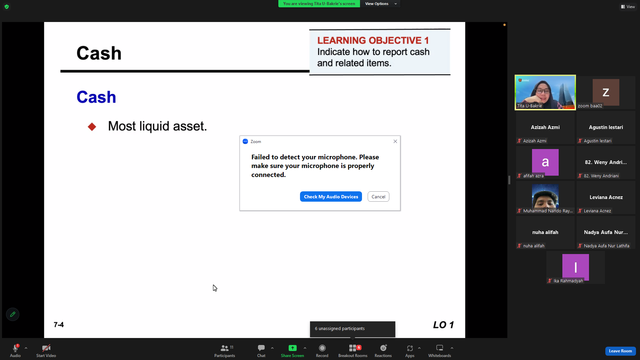
Task: Select Leviana Acnez participant tile
Action: click(606, 198)
